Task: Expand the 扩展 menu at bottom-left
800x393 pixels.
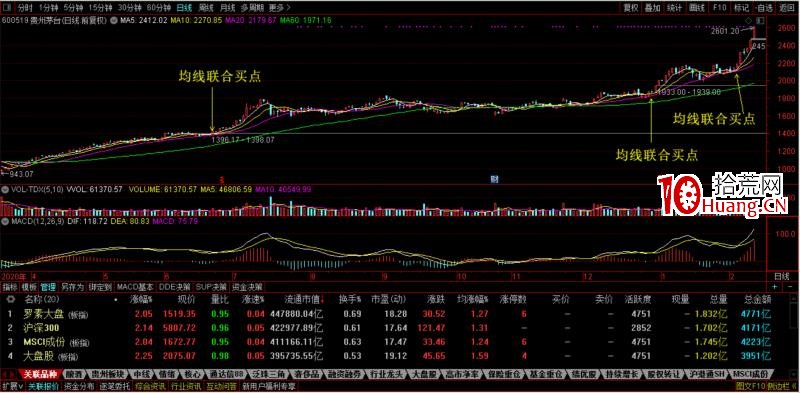Action: click(x=13, y=386)
